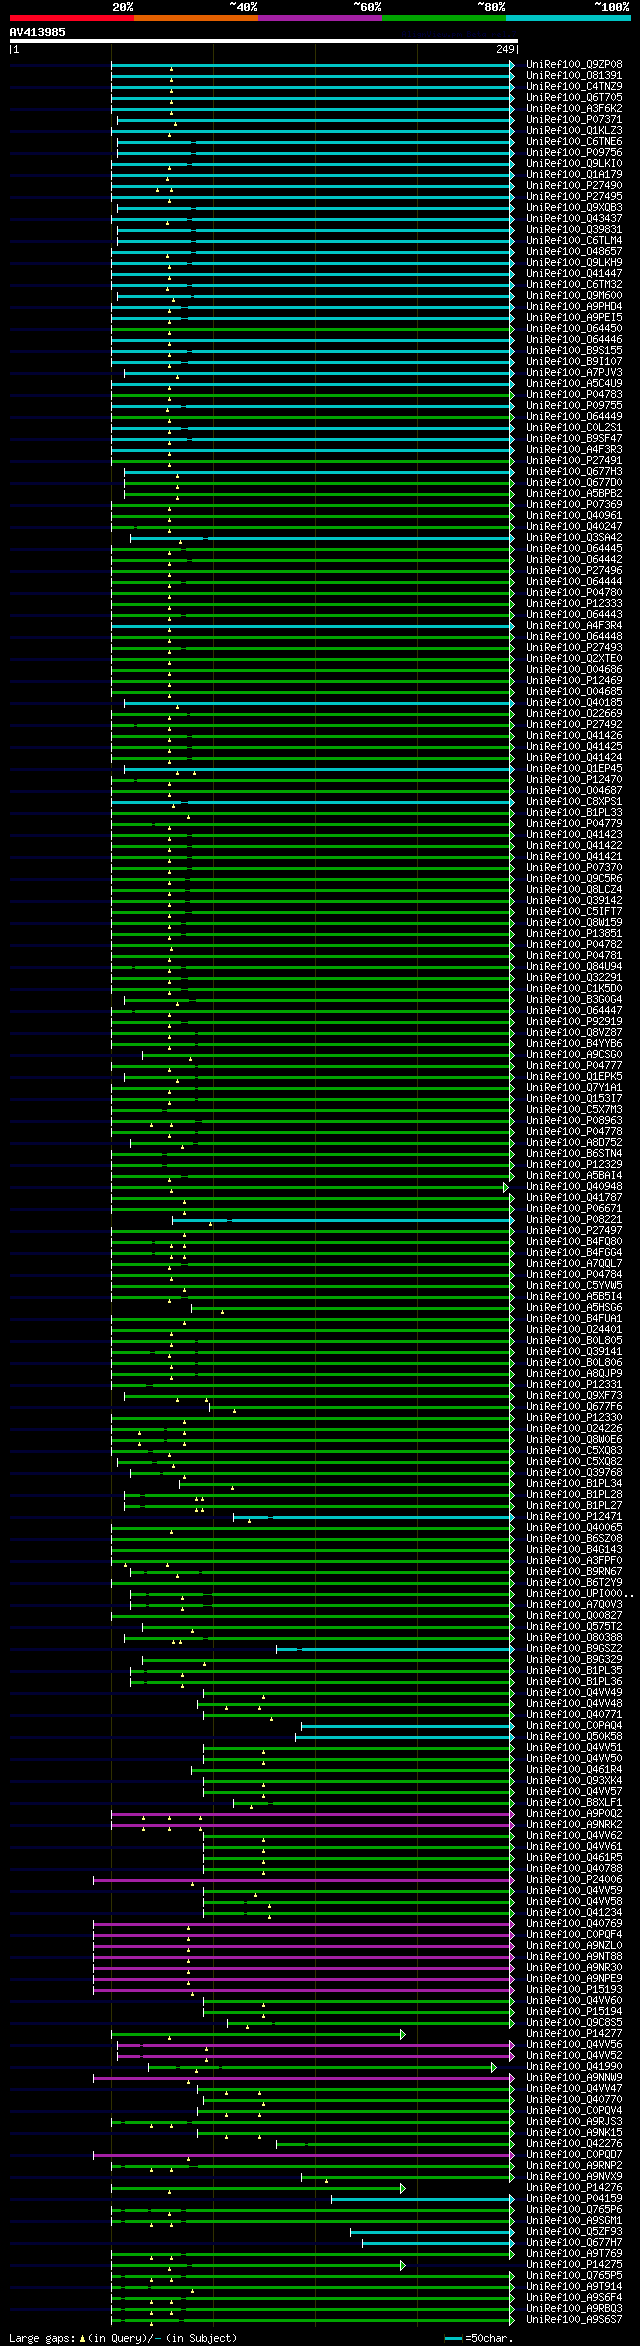Select label UniRef100_P15193
Viewport: 640px width, 2346px height.
coord(574,1989)
